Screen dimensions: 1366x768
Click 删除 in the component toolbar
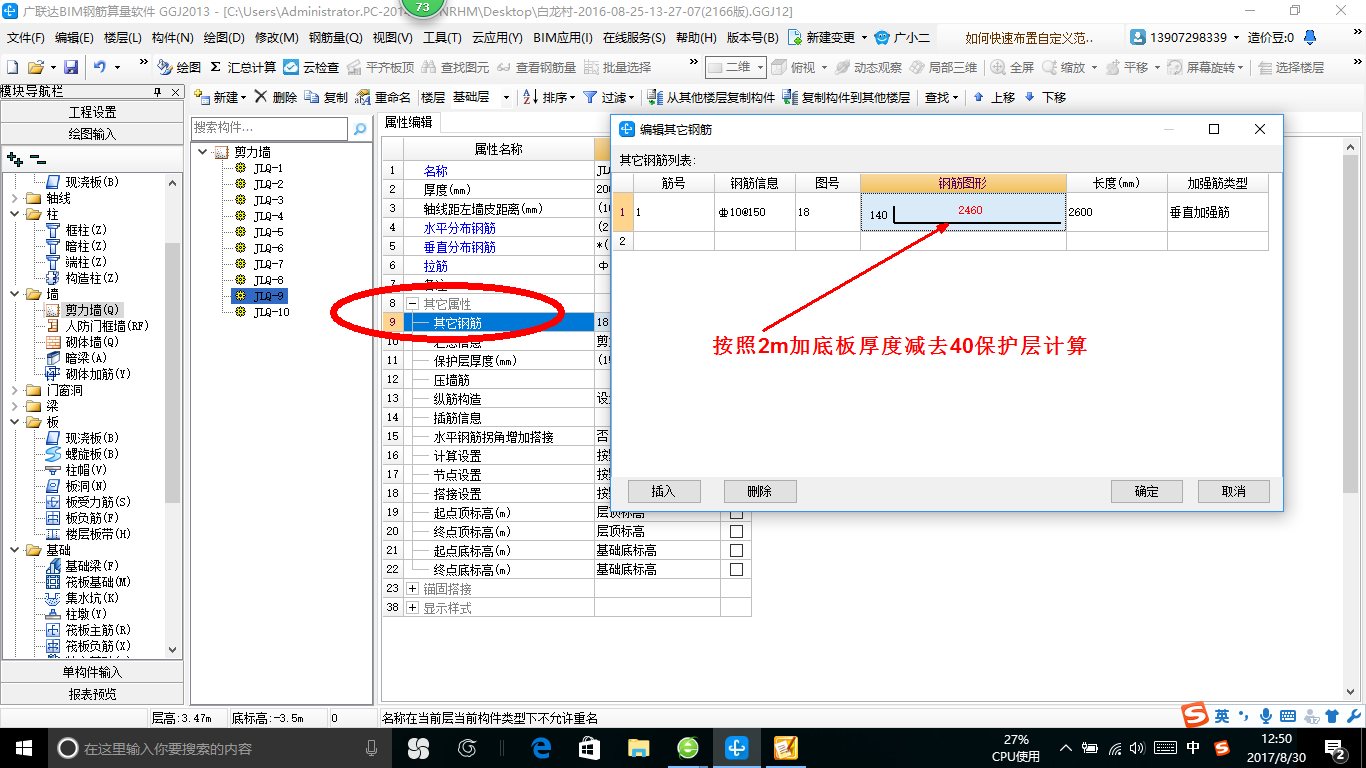275,97
